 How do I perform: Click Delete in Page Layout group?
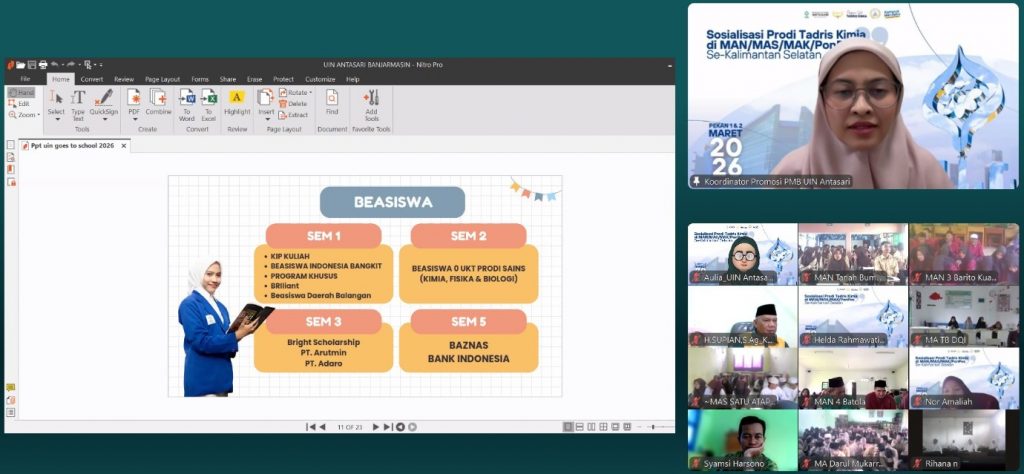coord(293,104)
